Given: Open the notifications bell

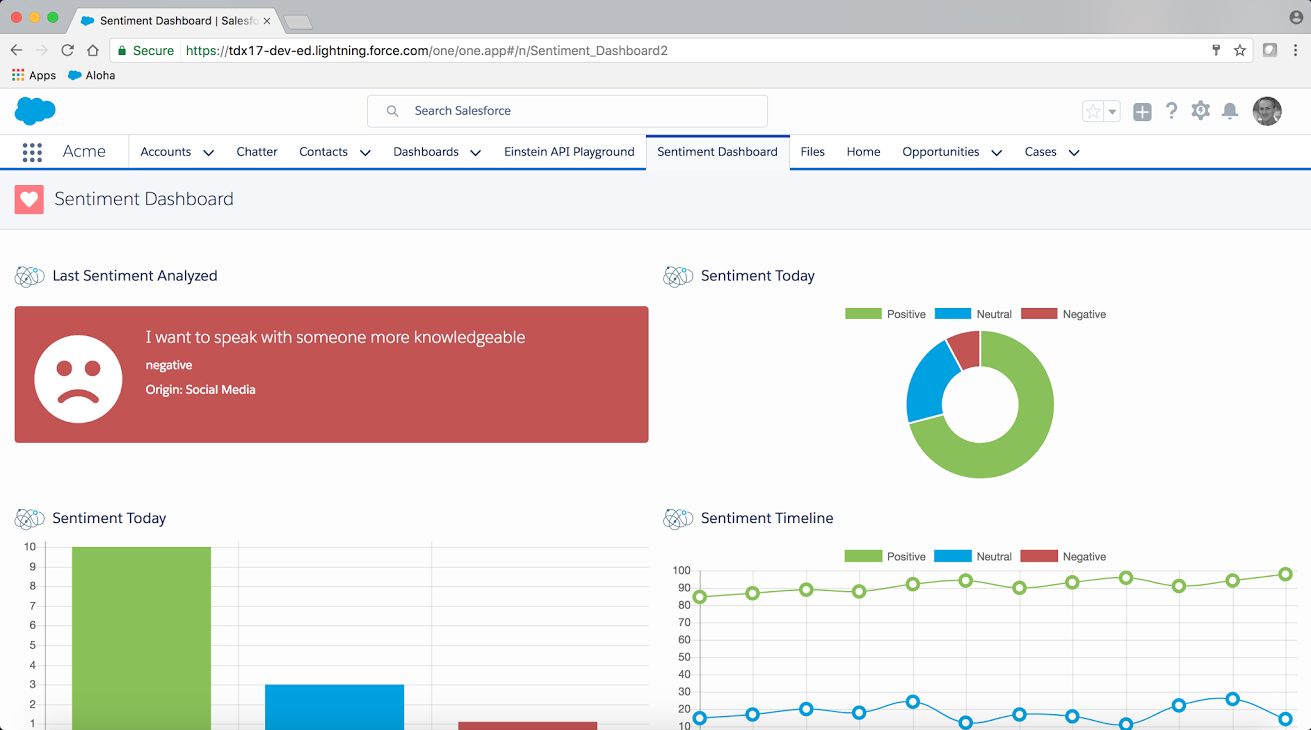Looking at the screenshot, I should click(x=1230, y=111).
